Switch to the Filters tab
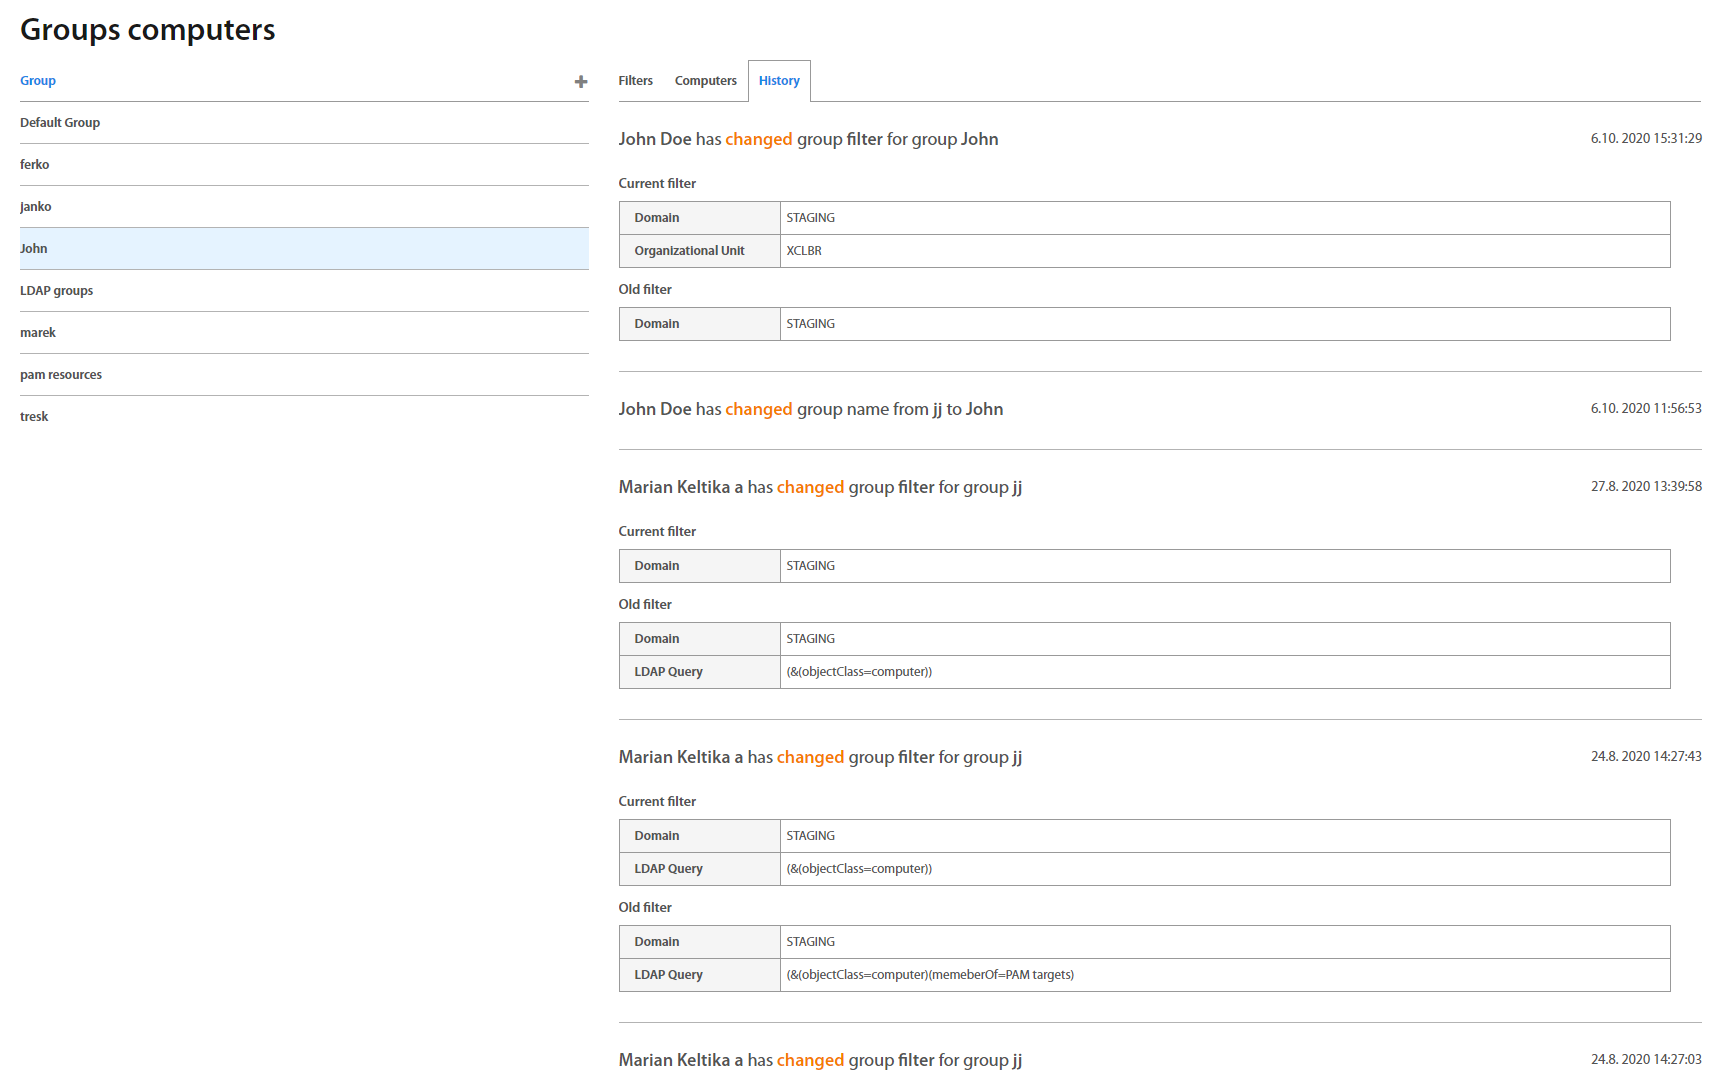Viewport: 1720px width, 1080px height. tap(635, 81)
